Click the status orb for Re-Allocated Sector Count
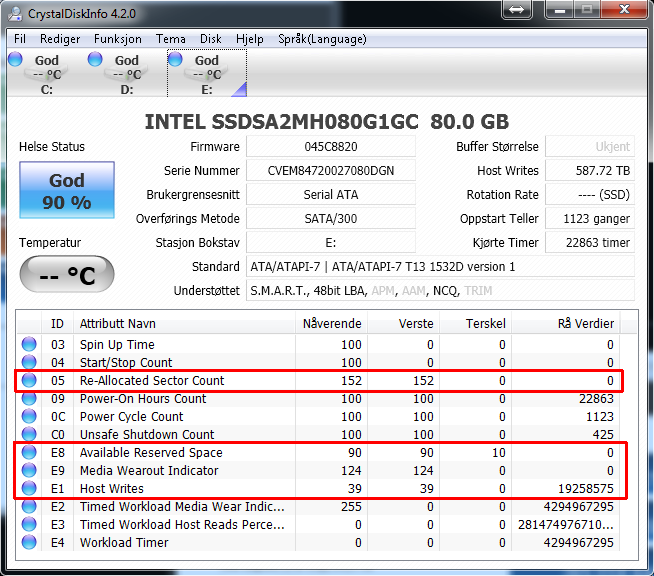654x576 pixels. click(x=29, y=380)
